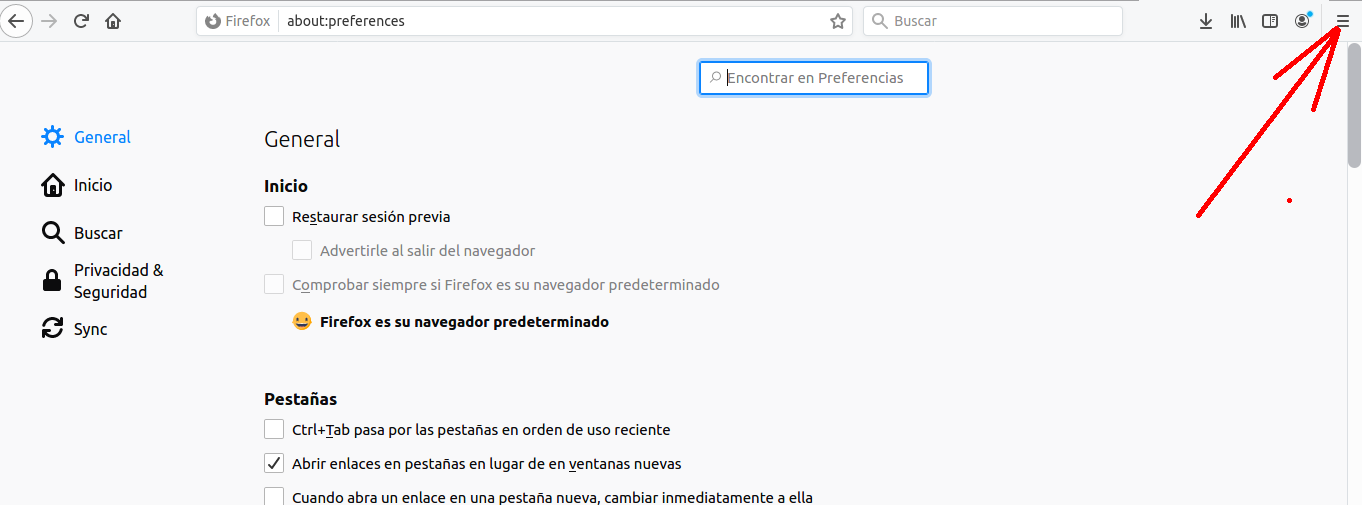Click the about:preferences address bar
Image resolution: width=1362 pixels, height=505 pixels.
(x=550, y=21)
